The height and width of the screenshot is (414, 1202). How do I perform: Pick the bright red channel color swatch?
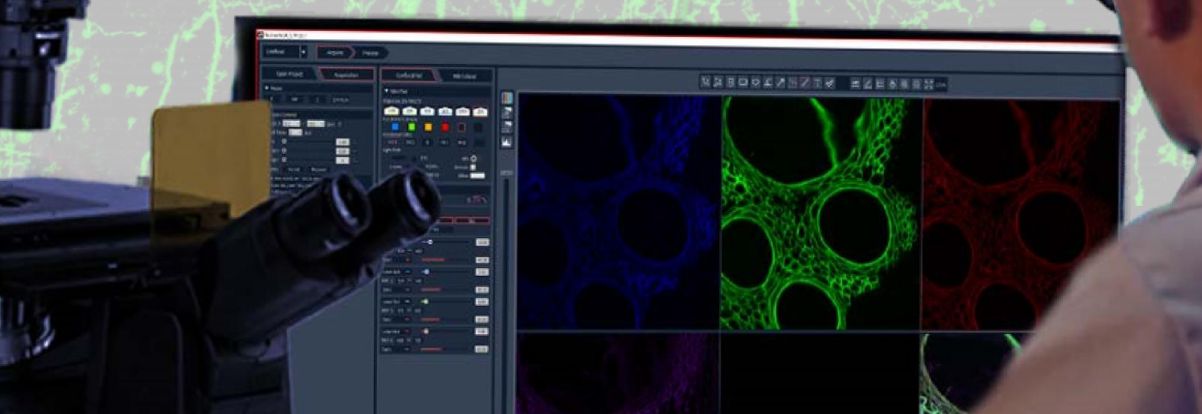(x=445, y=127)
